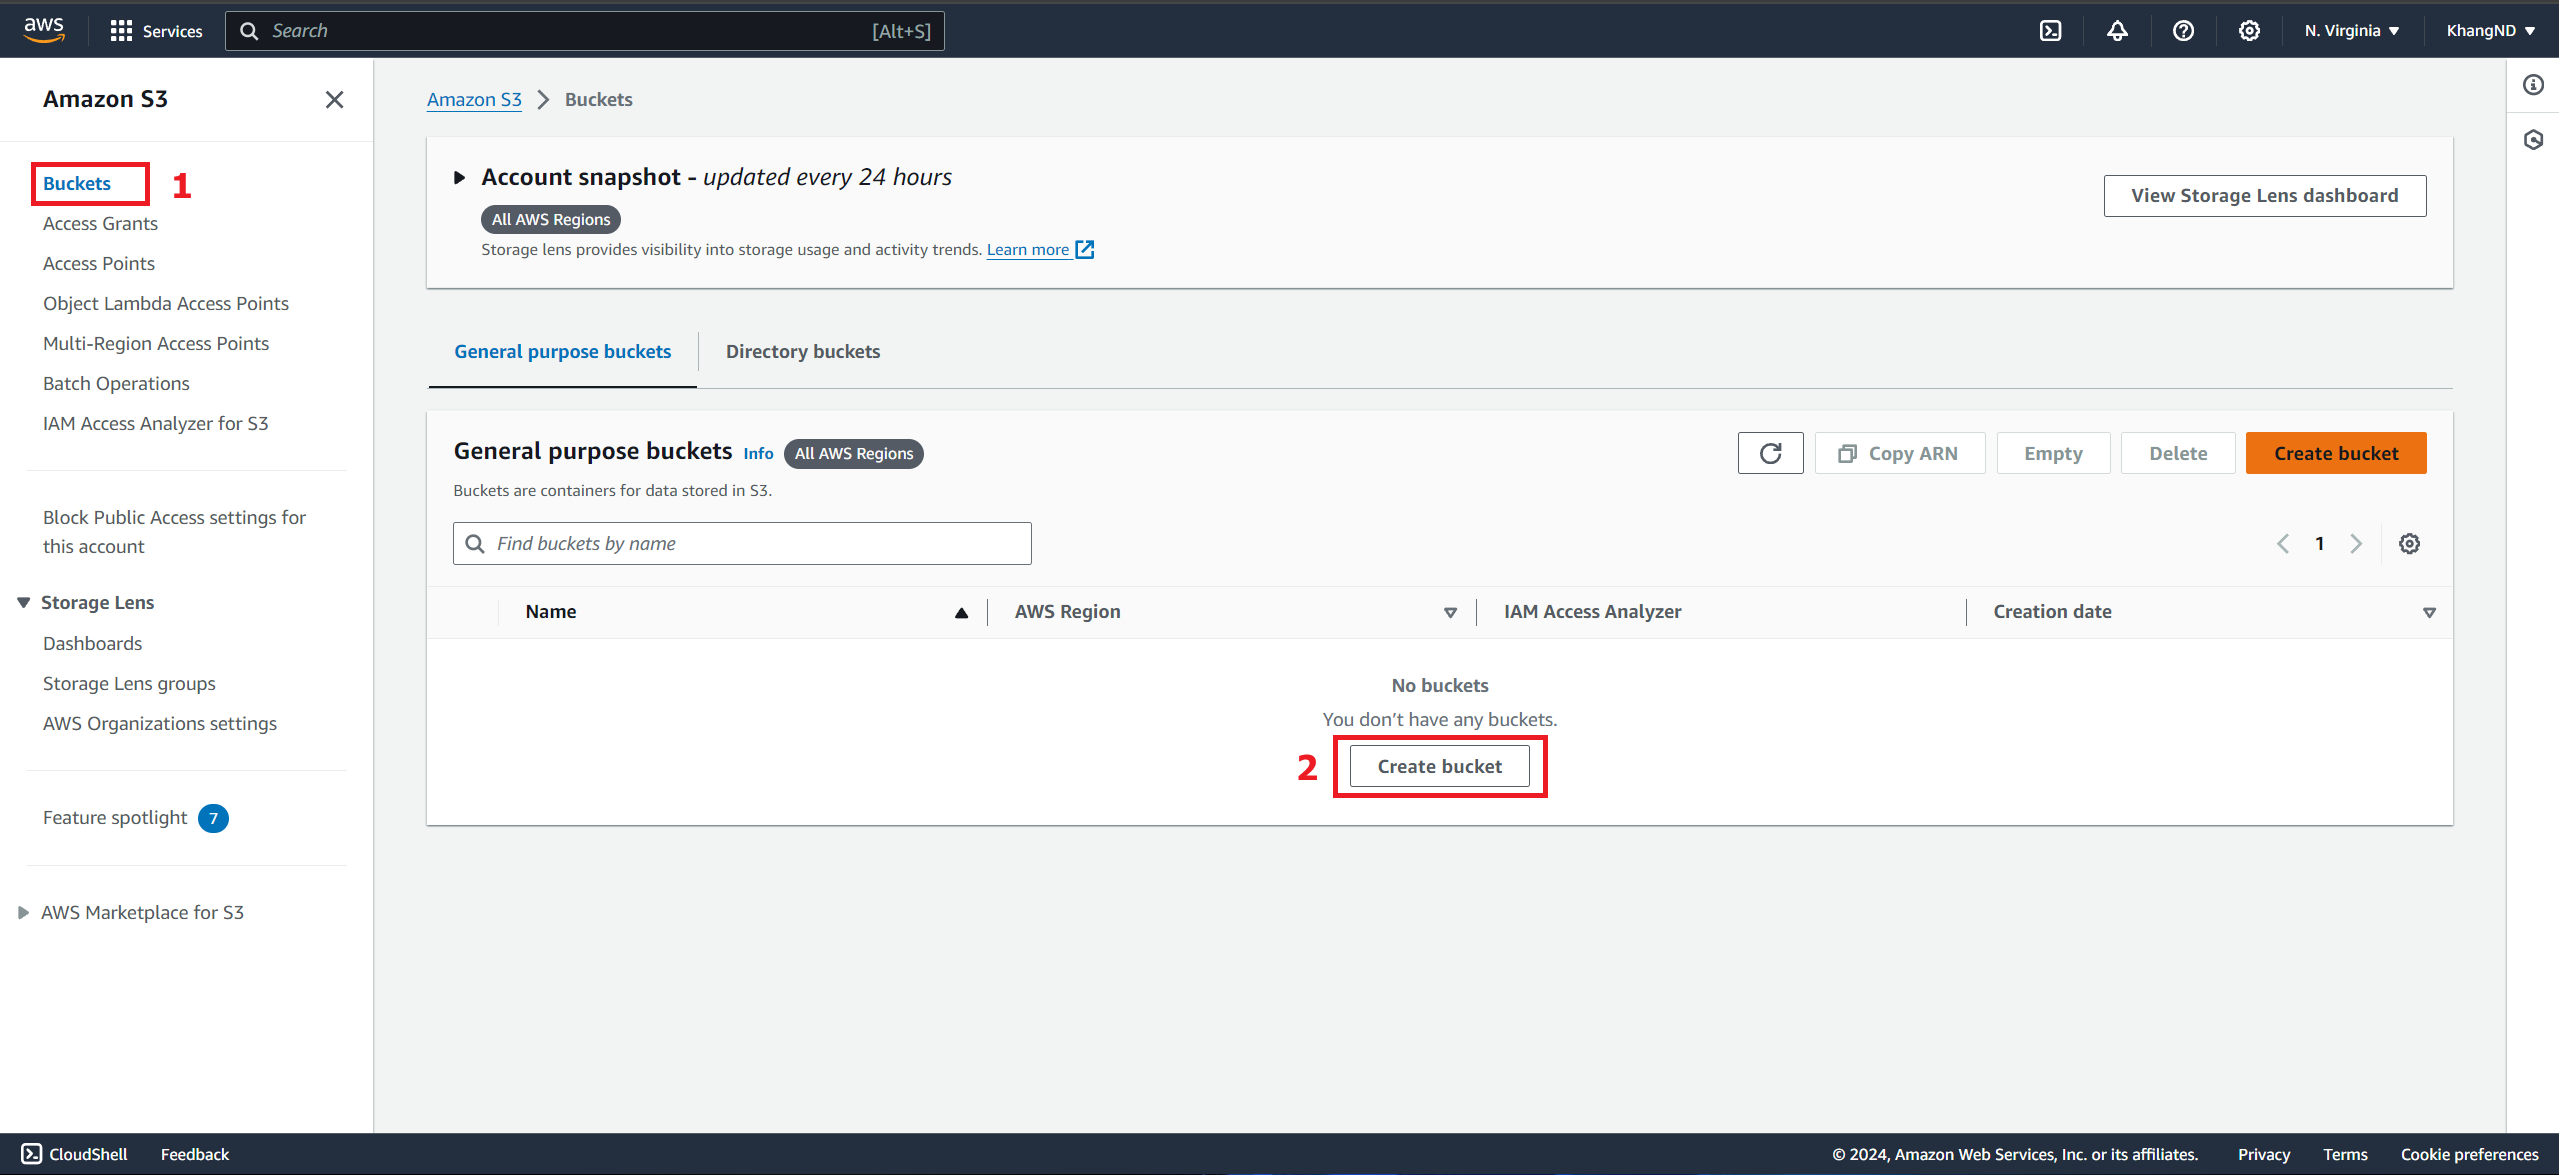
Task: Open the Info link beside General purpose buckets
Action: tap(758, 453)
